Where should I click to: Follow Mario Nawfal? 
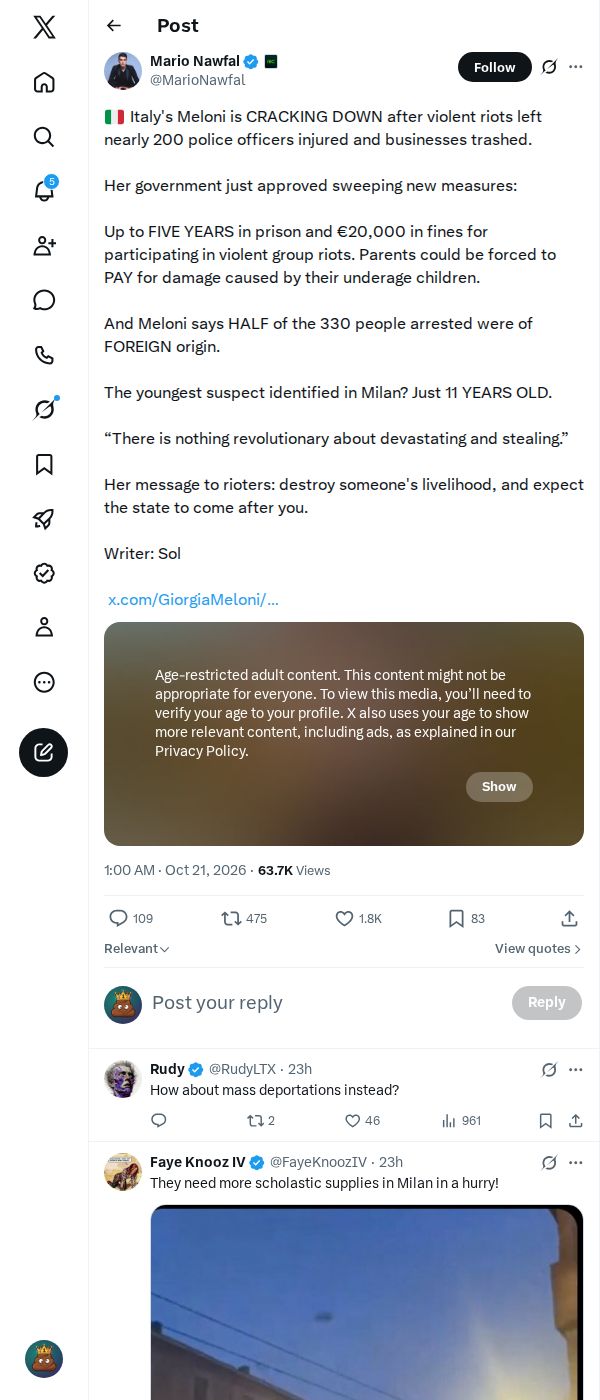pos(495,67)
